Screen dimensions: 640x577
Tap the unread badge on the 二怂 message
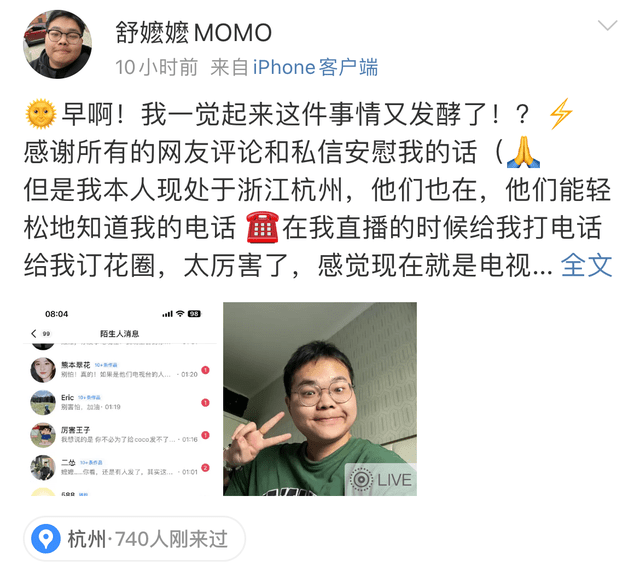tap(206, 468)
